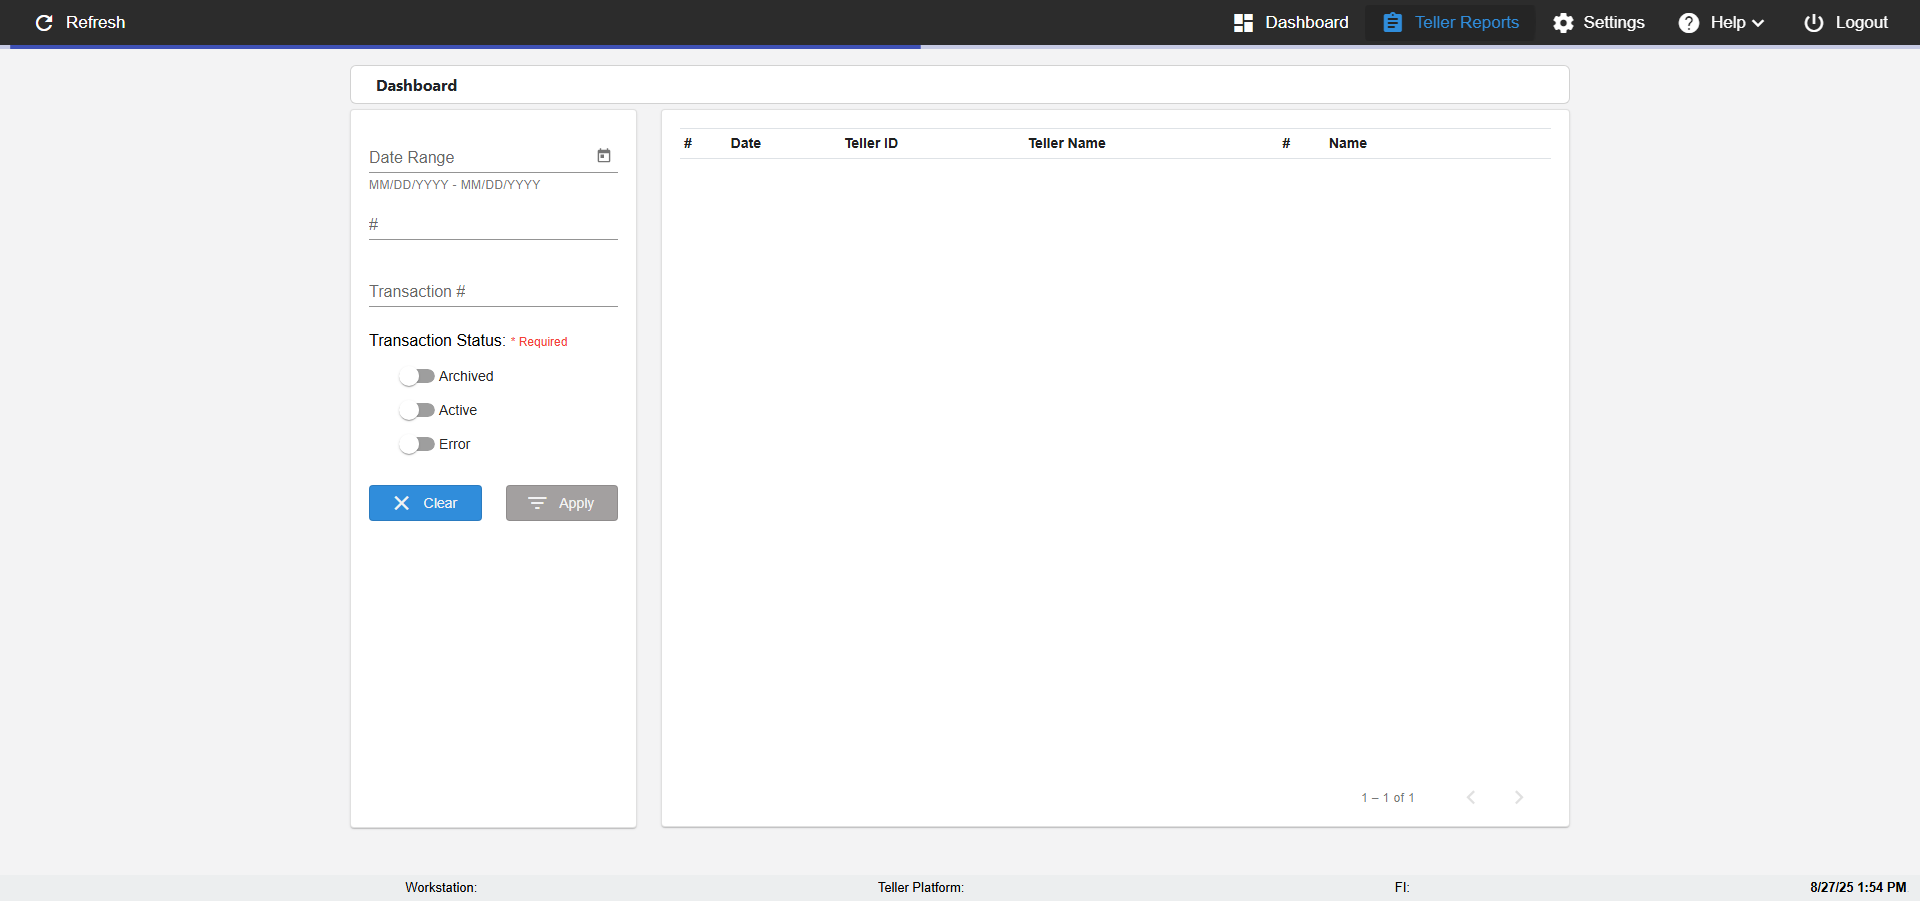This screenshot has width=1920, height=901.
Task: Click the Teller ID column header
Action: point(871,143)
